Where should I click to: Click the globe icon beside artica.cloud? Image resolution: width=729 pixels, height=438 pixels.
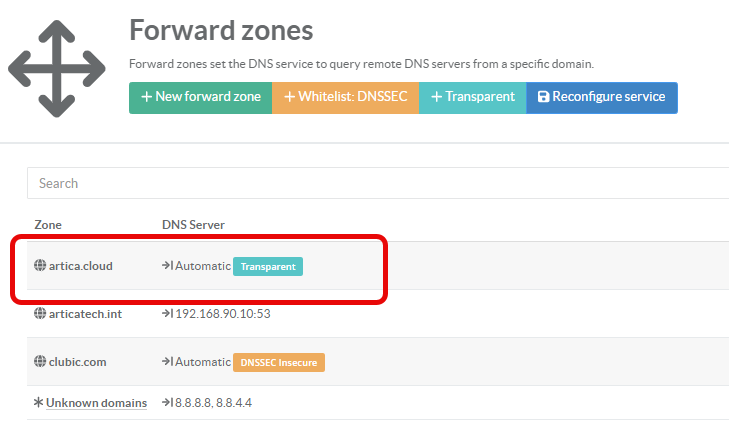tap(40, 267)
